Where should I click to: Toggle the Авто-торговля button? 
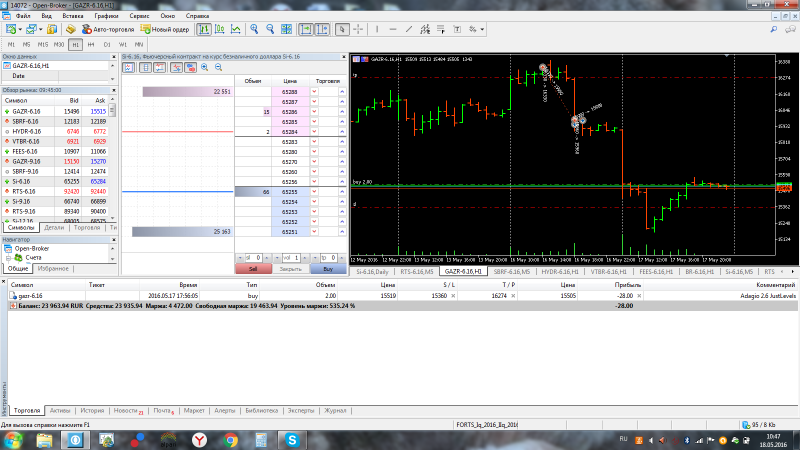[108, 30]
